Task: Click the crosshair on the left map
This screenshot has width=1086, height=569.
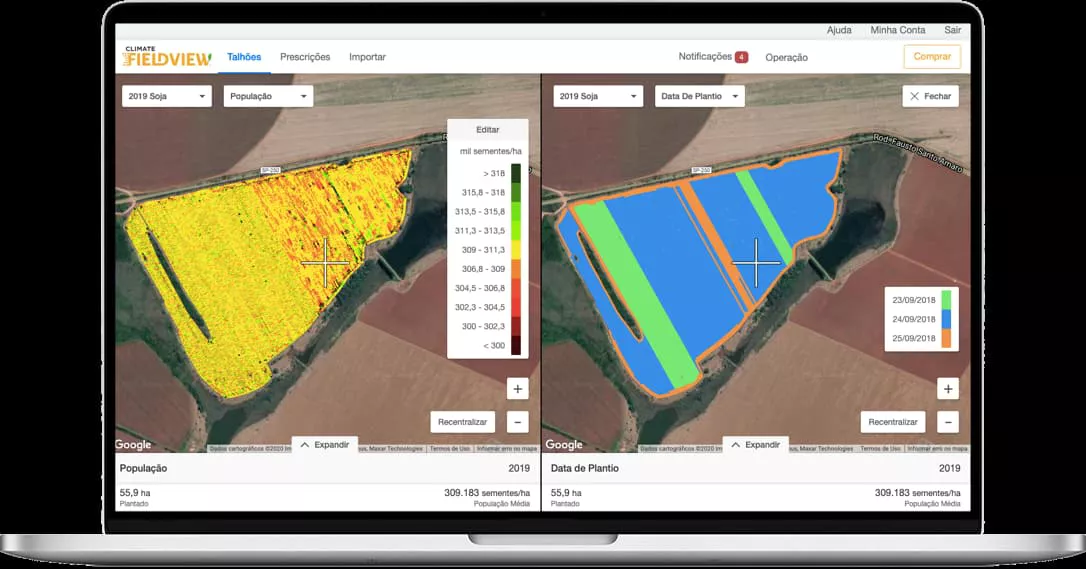Action: (325, 263)
